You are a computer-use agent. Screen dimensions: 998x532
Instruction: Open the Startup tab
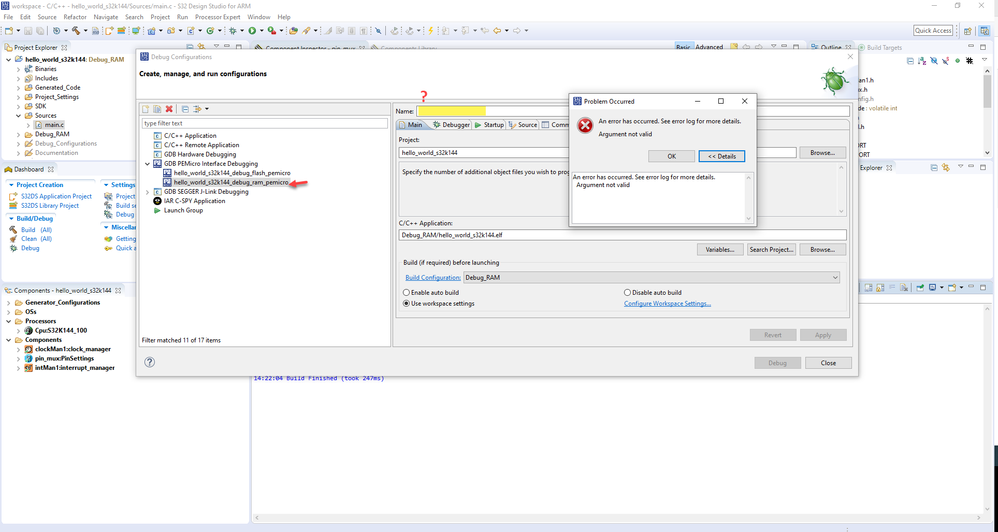[489, 125]
